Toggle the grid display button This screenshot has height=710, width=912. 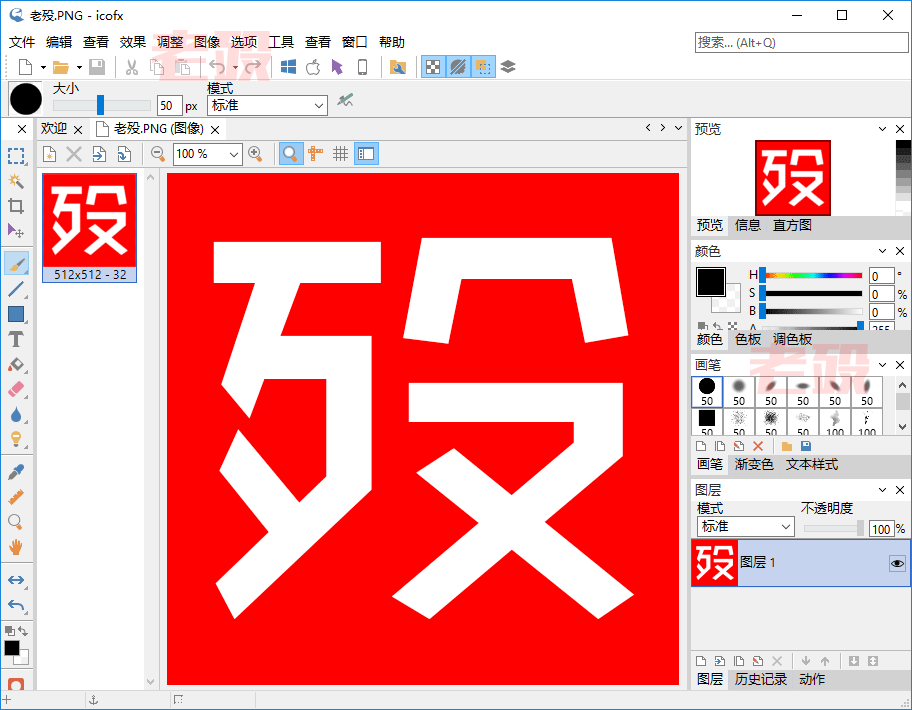[x=341, y=154]
